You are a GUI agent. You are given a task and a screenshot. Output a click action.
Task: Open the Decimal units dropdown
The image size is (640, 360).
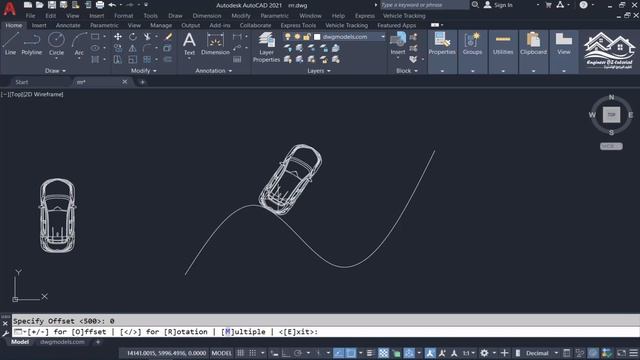coord(556,353)
